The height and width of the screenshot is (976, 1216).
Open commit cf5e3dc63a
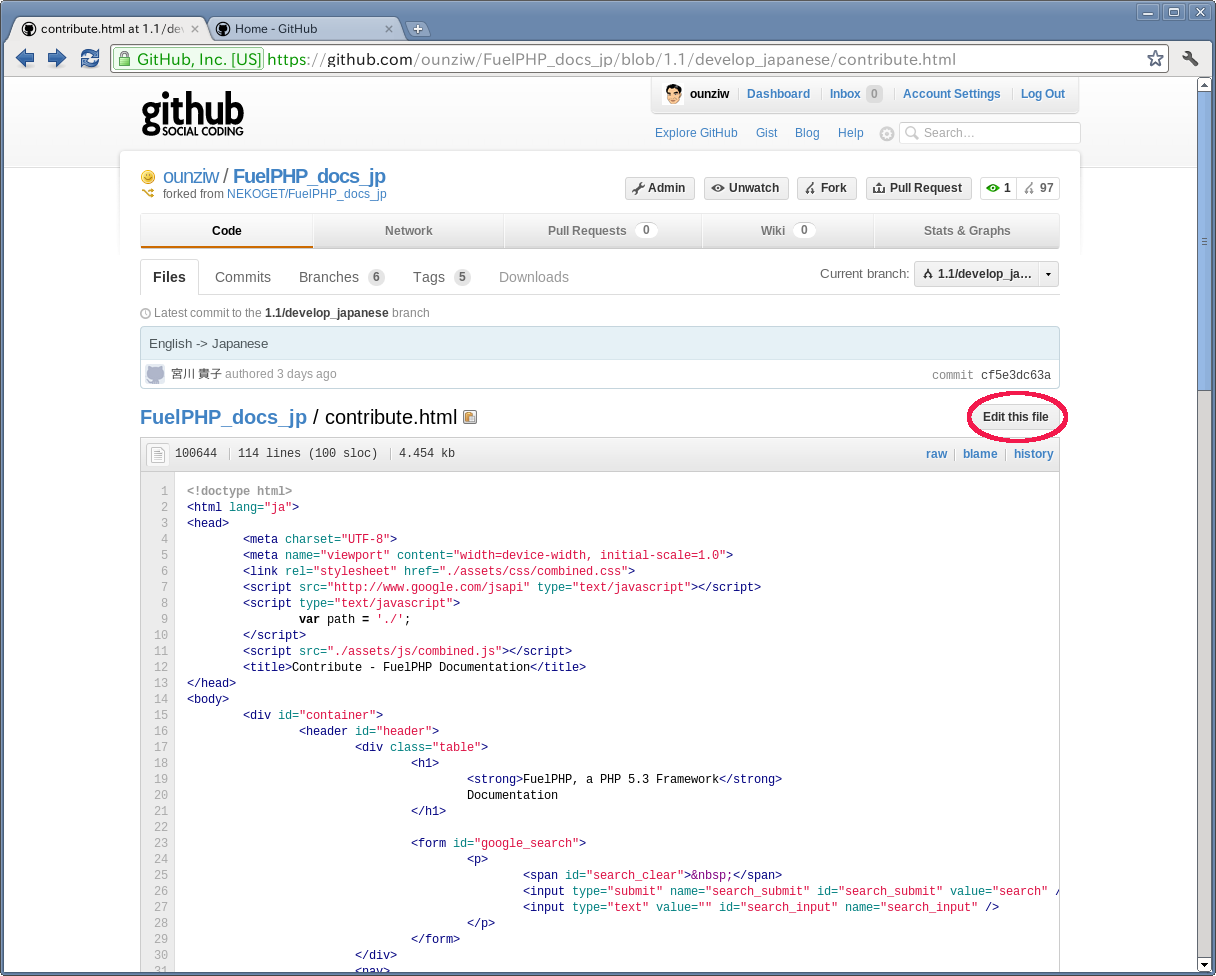[x=1016, y=375]
